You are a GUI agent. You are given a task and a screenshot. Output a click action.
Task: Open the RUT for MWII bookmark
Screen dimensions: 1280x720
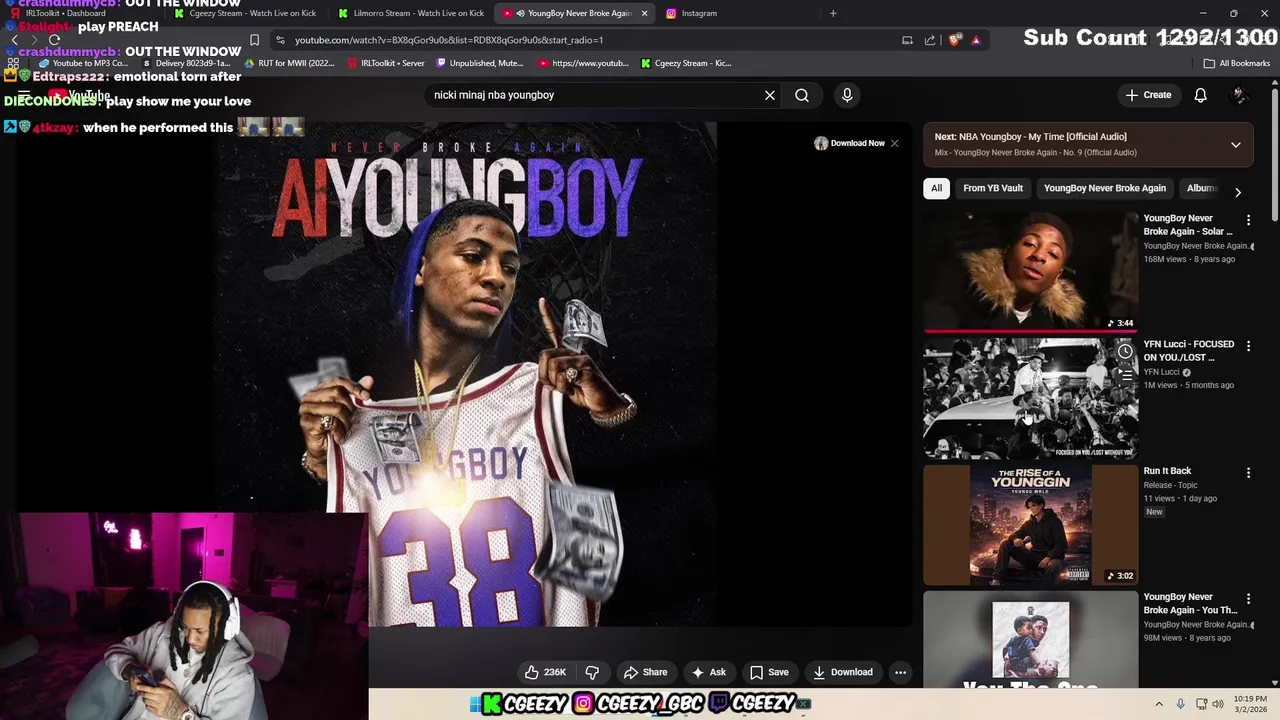pos(289,63)
